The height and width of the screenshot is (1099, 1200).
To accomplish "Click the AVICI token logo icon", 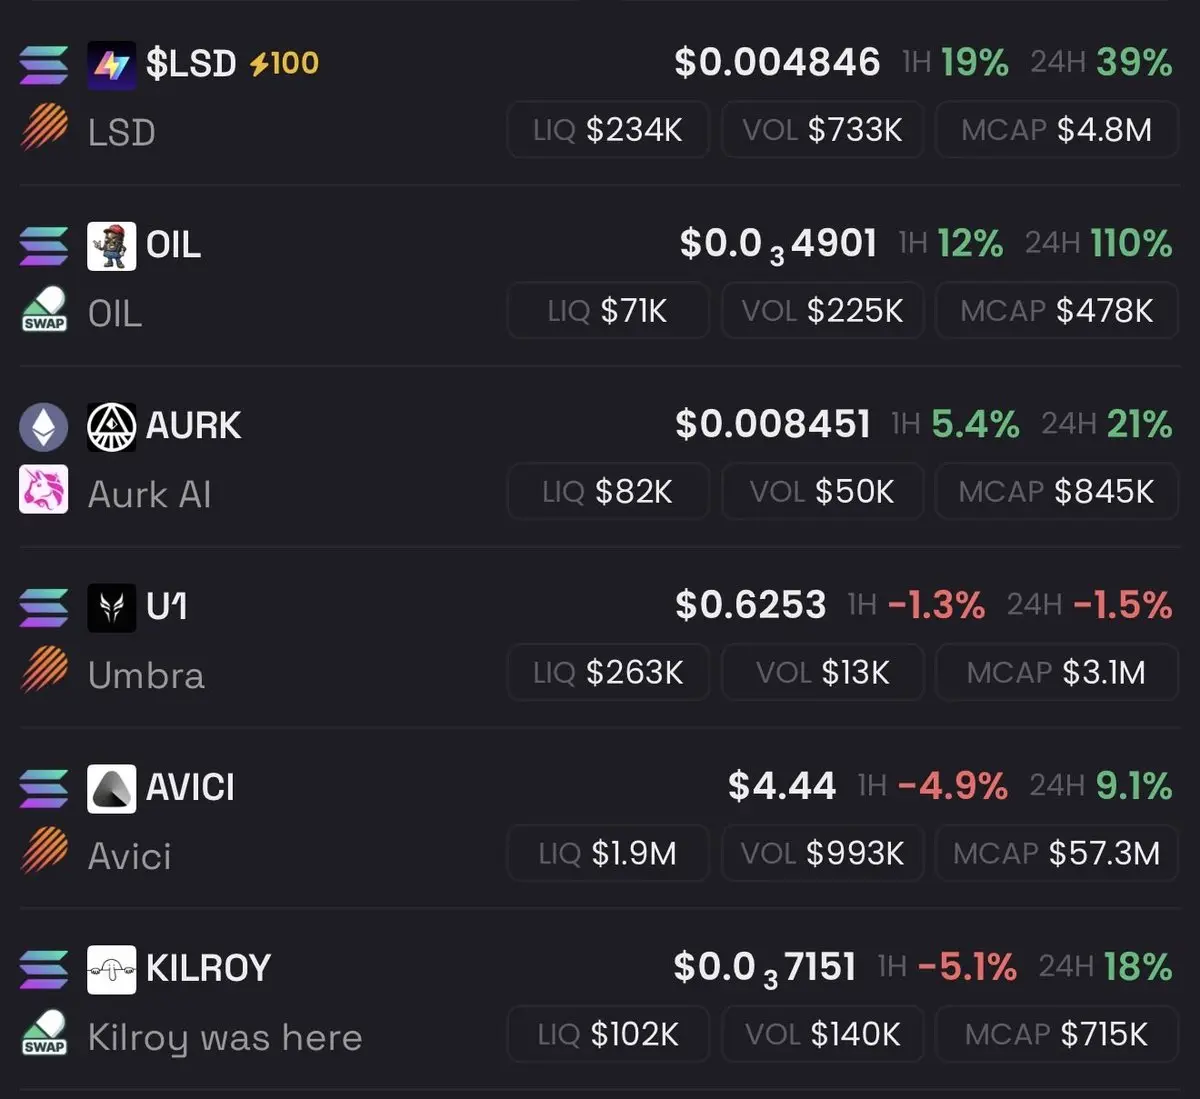I will coord(111,789).
